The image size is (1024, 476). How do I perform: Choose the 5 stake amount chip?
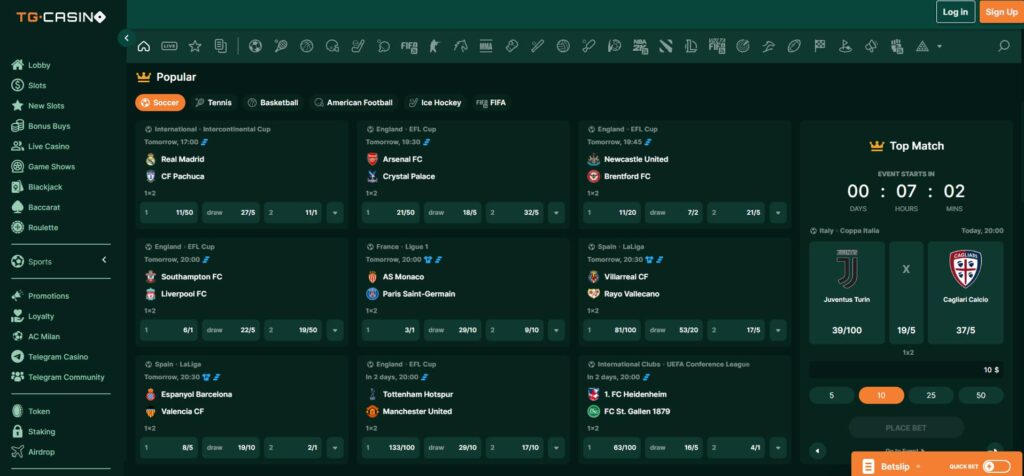click(x=831, y=395)
